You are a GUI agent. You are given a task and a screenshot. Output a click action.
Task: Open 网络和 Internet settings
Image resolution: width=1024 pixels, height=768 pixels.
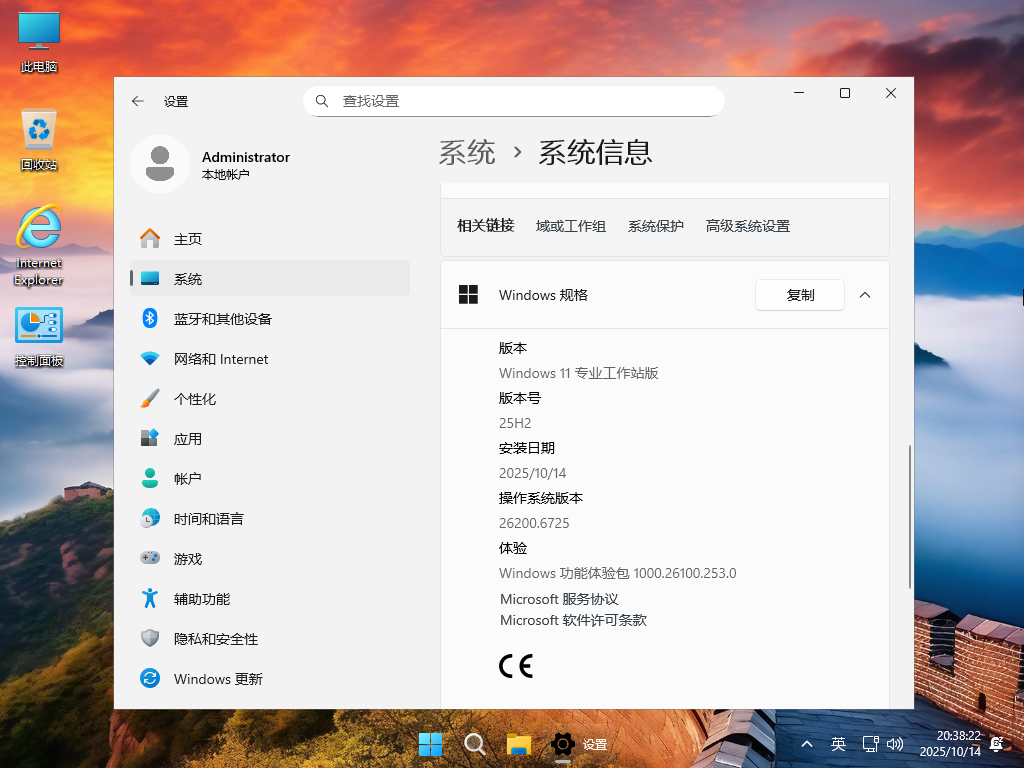click(222, 358)
